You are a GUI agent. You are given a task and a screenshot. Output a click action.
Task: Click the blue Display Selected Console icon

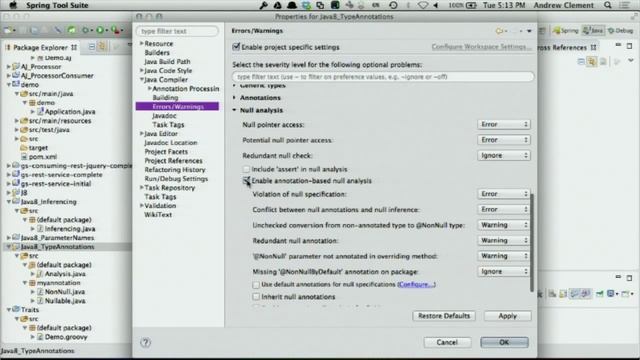pos(612,293)
